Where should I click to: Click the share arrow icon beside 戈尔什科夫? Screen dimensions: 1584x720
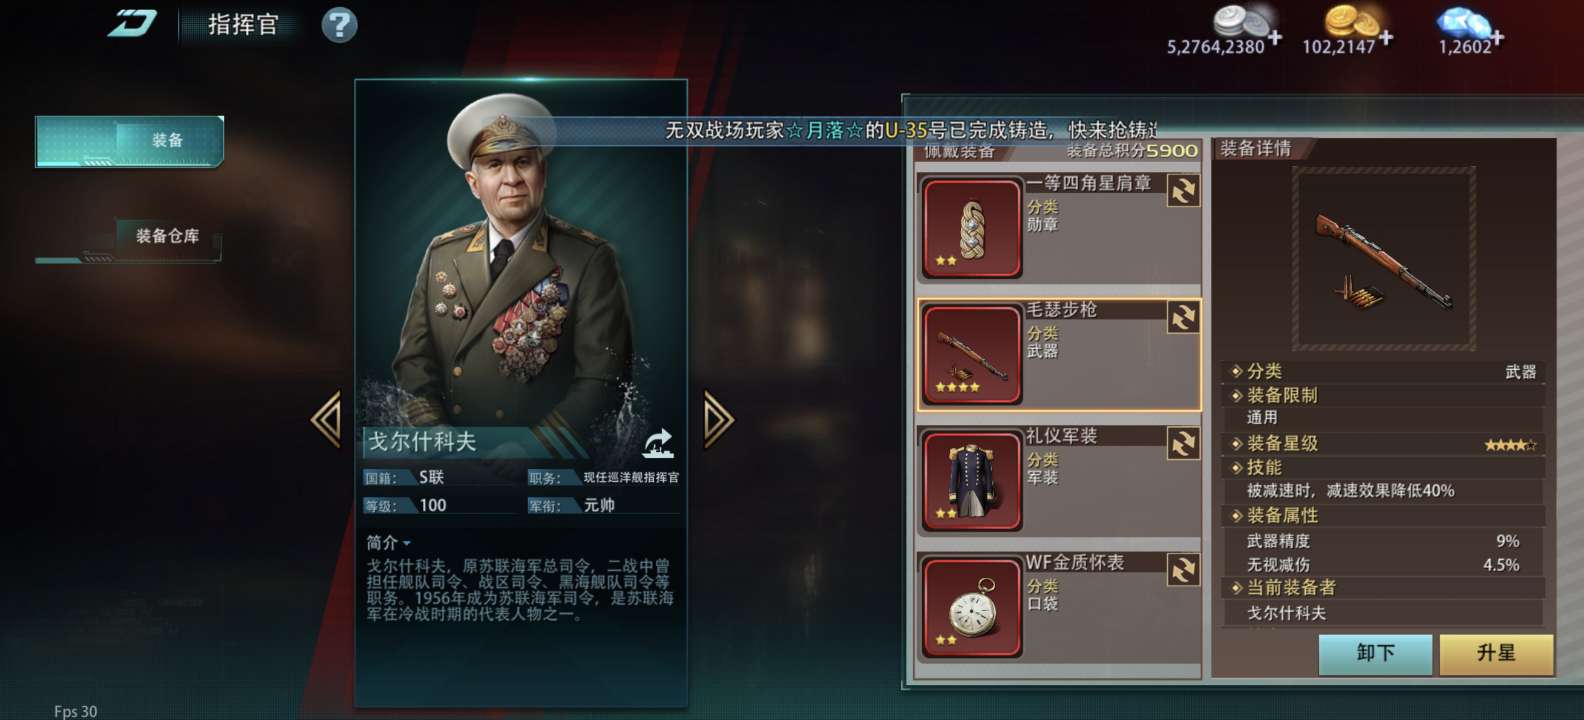pyautogui.click(x=657, y=443)
